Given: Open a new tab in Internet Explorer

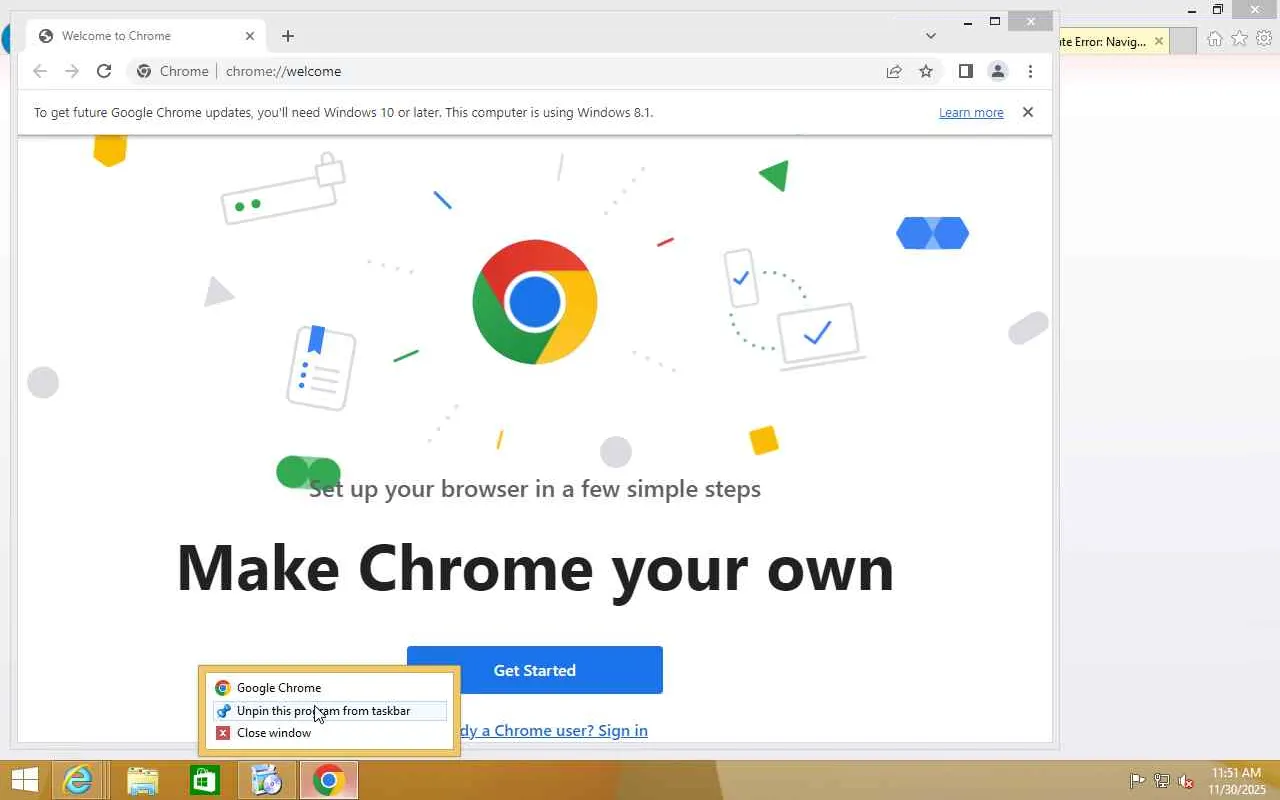Looking at the screenshot, I should 1184,41.
